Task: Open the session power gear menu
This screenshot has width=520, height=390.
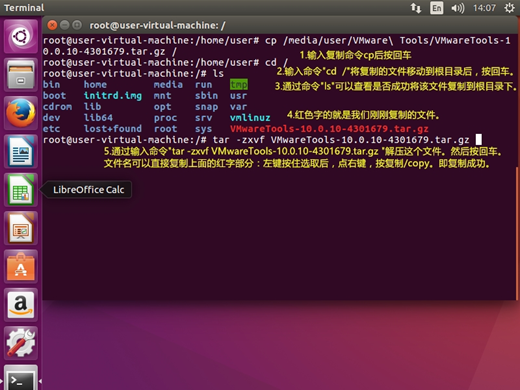Action: click(x=509, y=8)
